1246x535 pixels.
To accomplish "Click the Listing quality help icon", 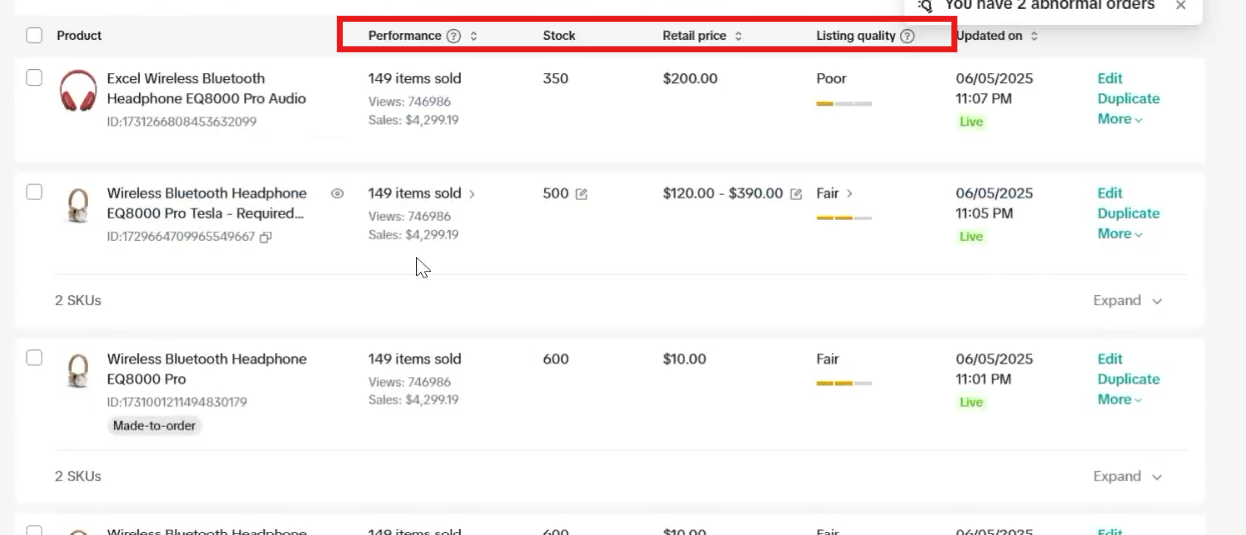I will coord(907,36).
